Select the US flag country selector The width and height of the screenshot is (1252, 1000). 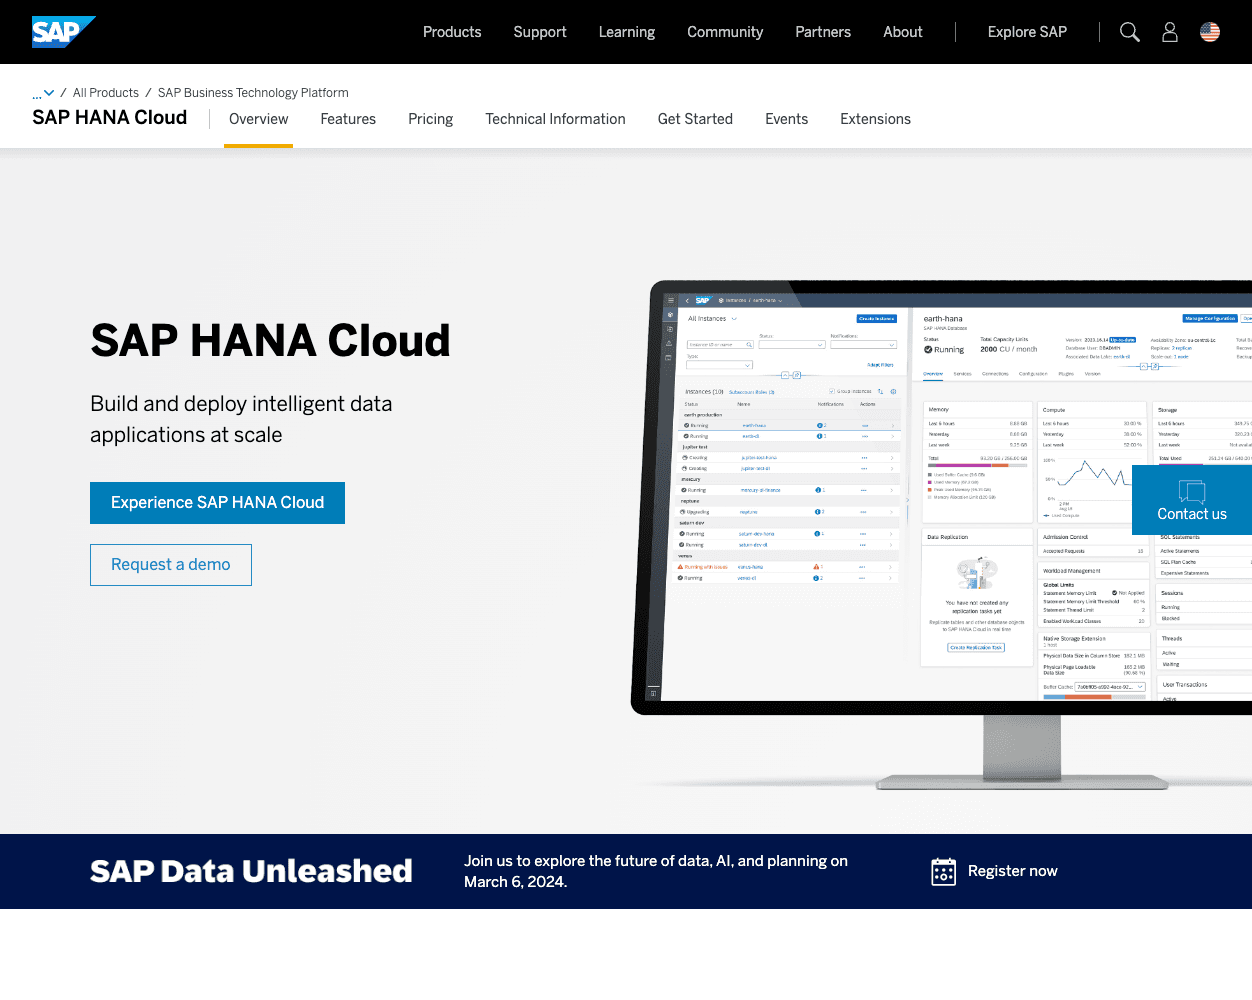coord(1210,32)
